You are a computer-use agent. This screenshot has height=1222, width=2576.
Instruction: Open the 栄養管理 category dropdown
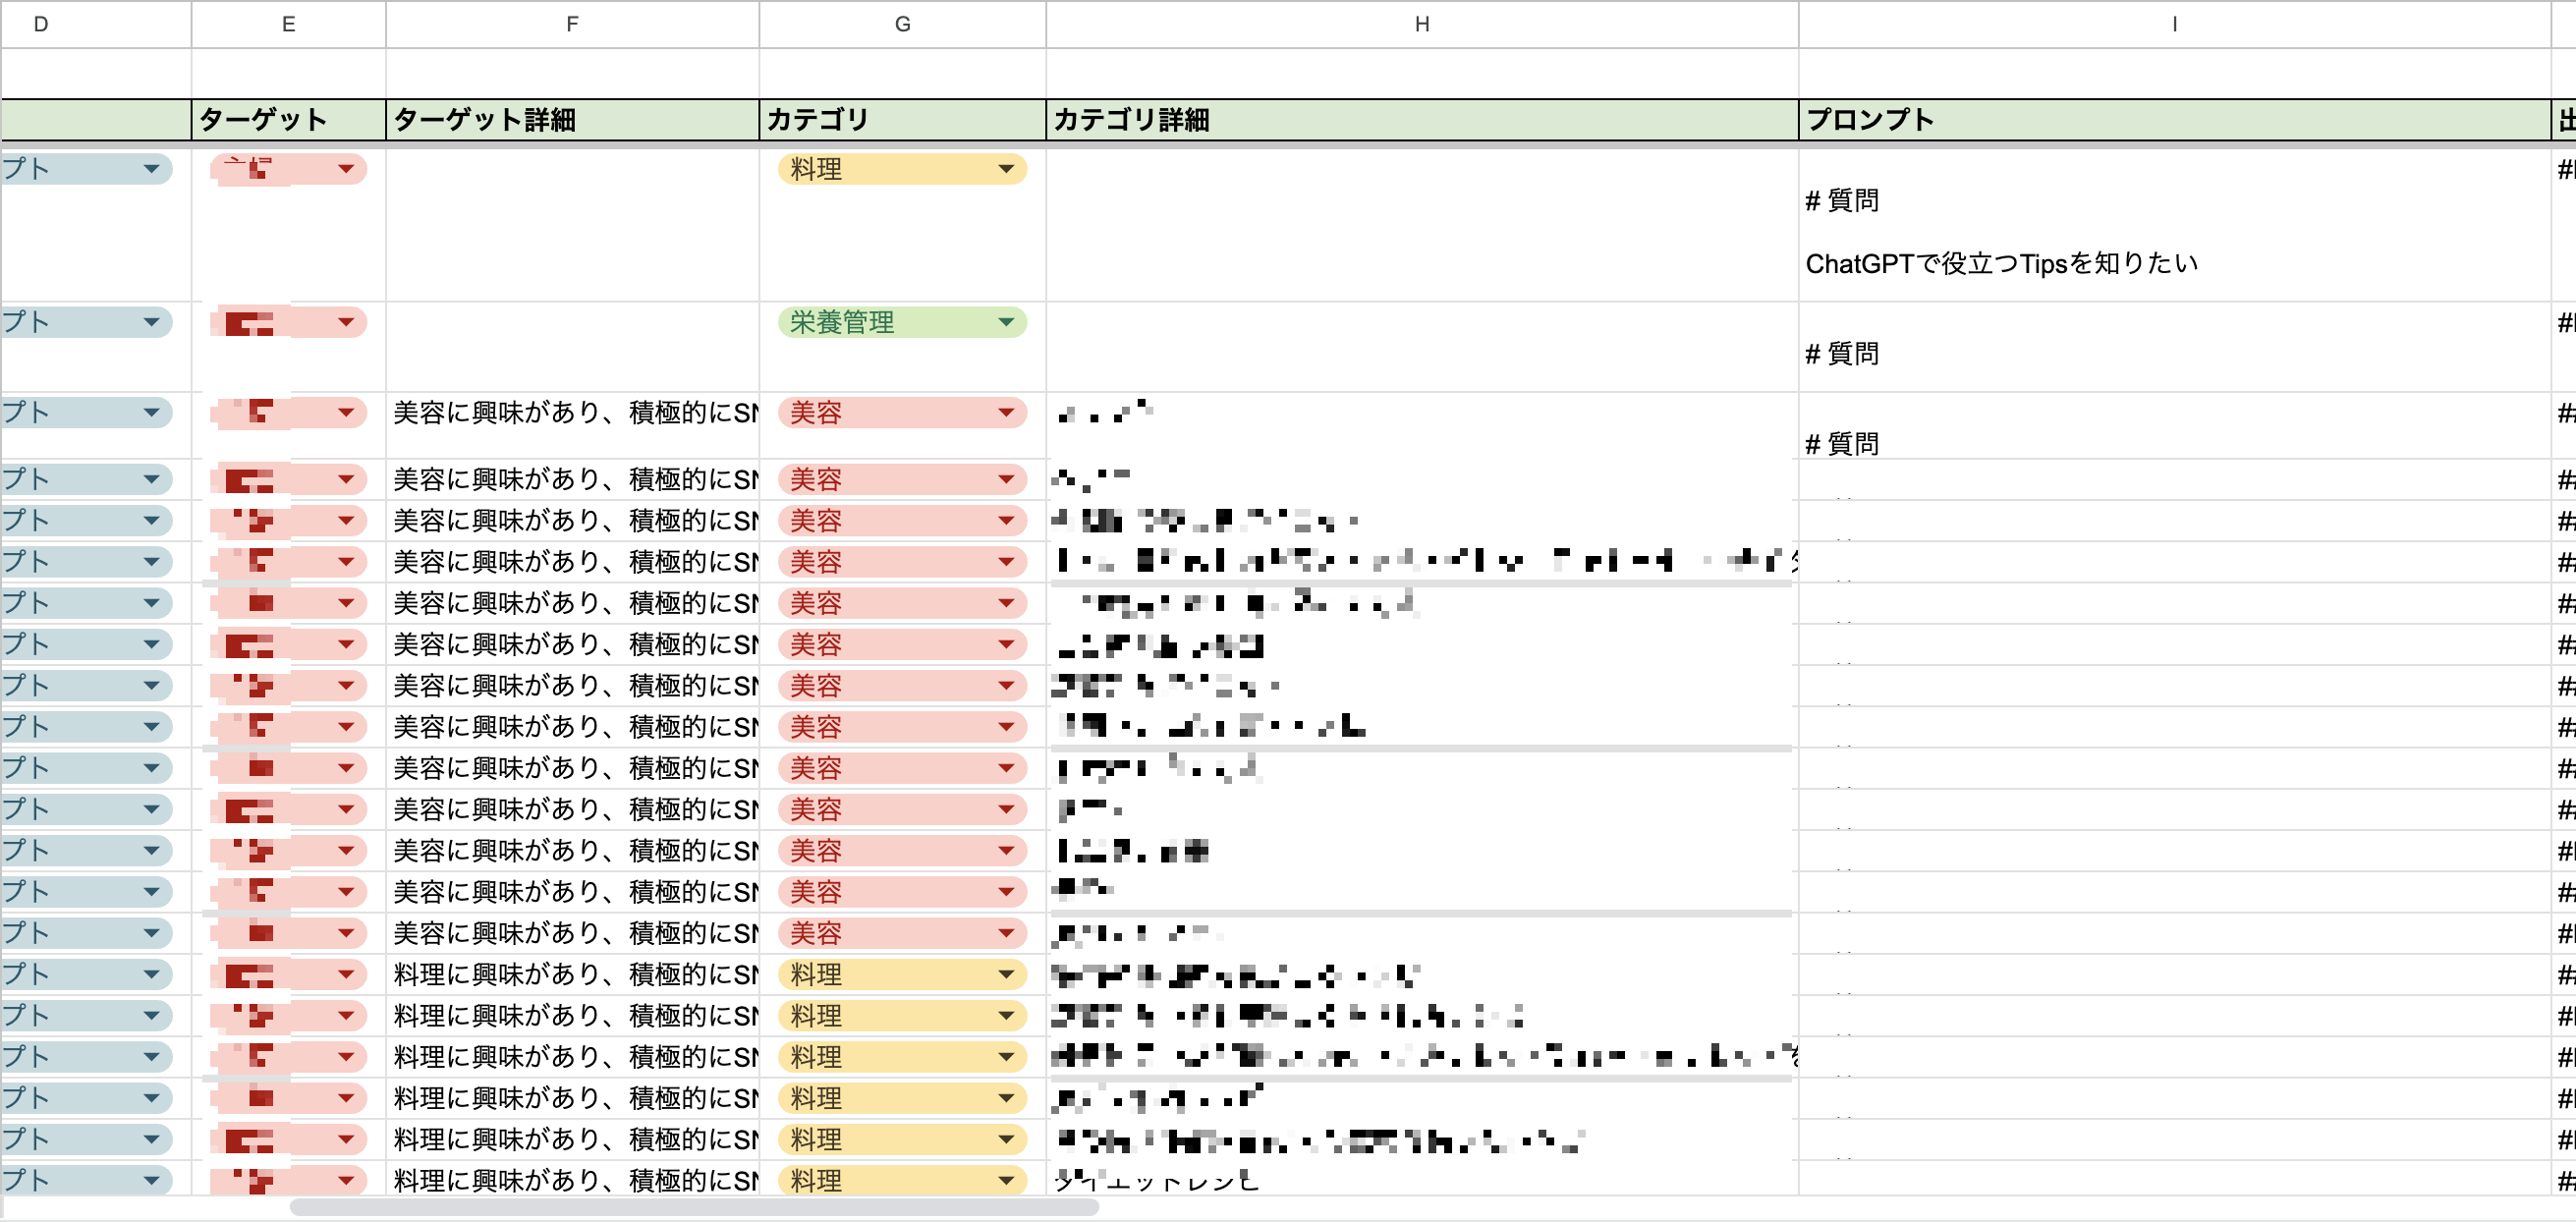(x=1006, y=322)
